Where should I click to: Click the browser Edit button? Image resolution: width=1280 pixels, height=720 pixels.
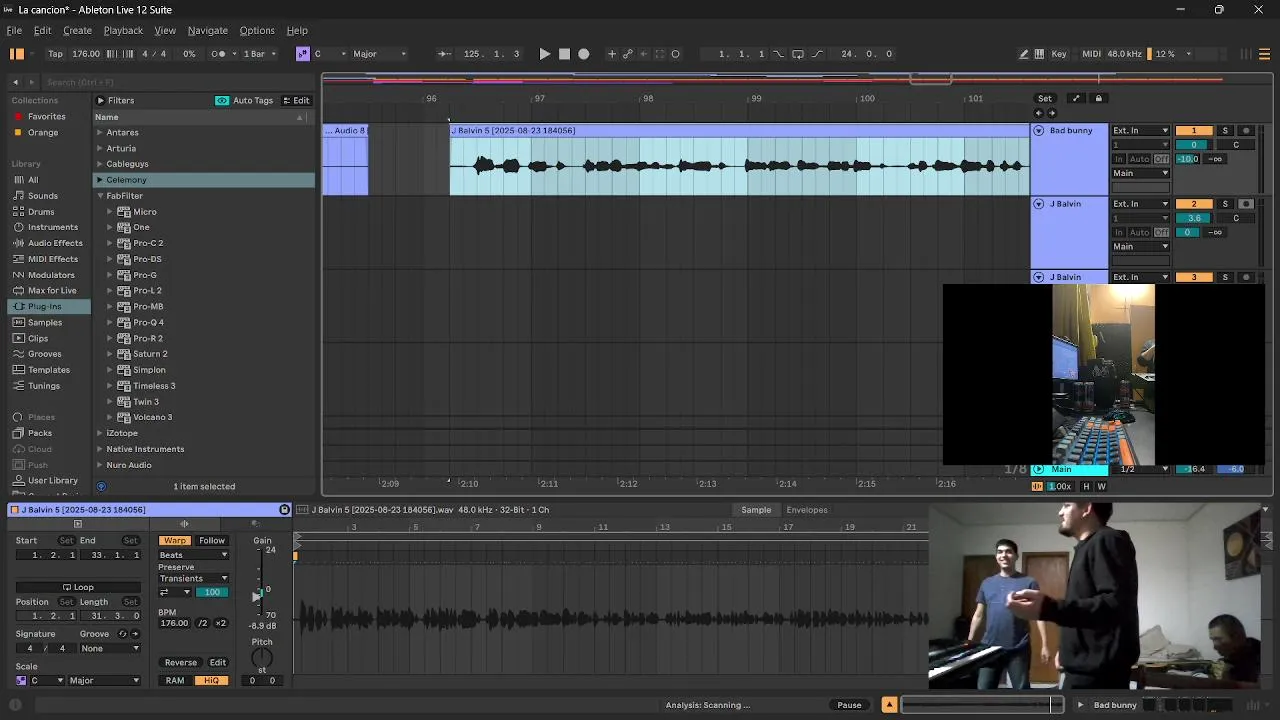296,100
